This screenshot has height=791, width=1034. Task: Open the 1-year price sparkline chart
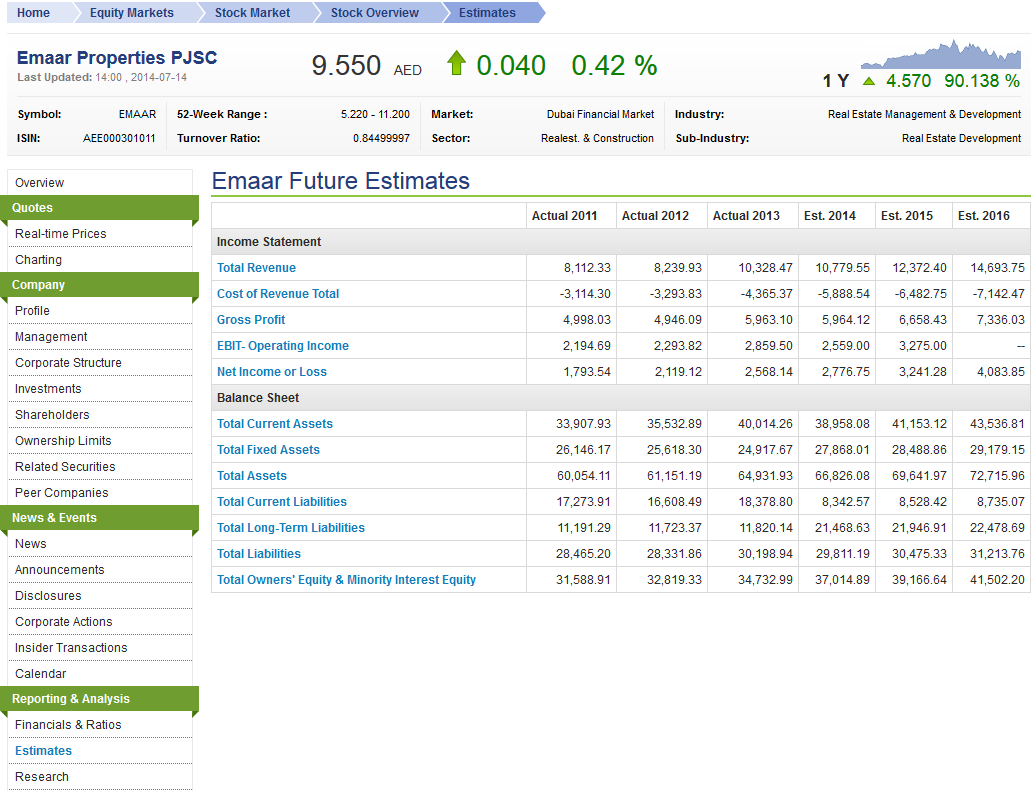click(941, 54)
